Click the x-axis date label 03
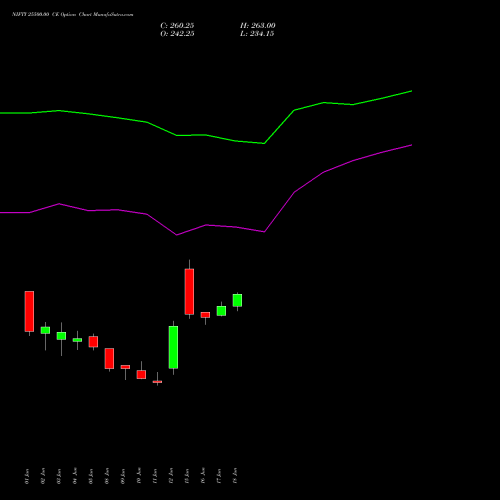 coord(59,476)
